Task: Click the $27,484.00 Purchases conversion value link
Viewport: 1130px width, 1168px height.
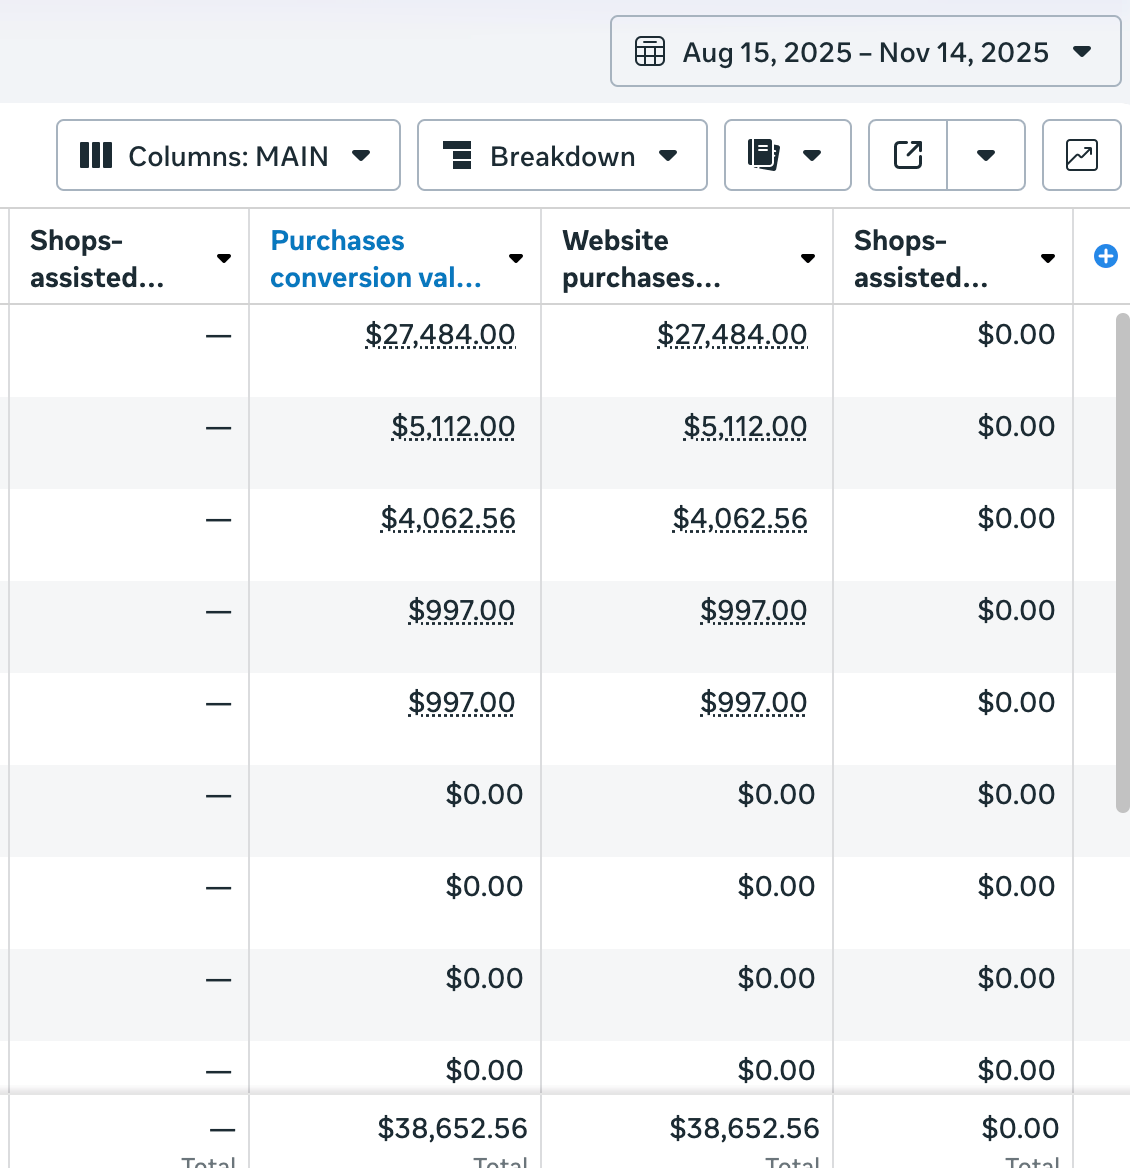Action: 440,334
